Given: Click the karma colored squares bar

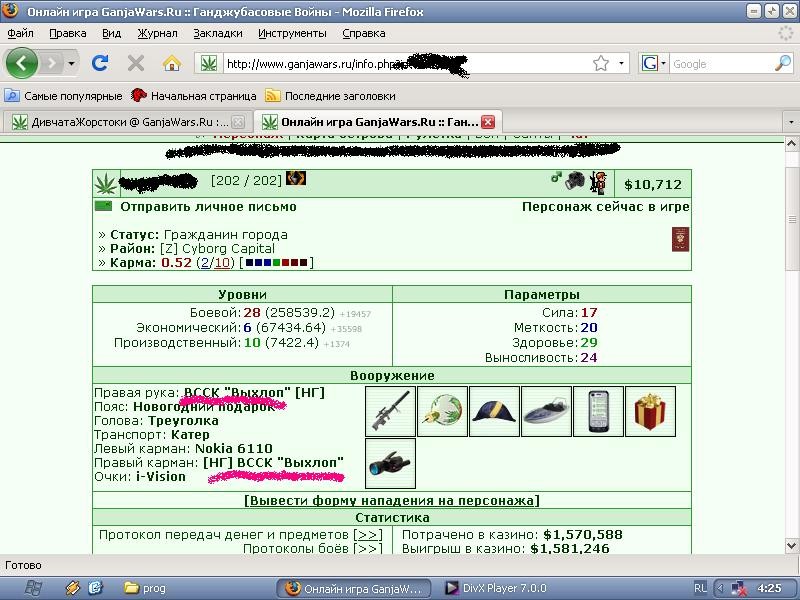Looking at the screenshot, I should click(277, 263).
